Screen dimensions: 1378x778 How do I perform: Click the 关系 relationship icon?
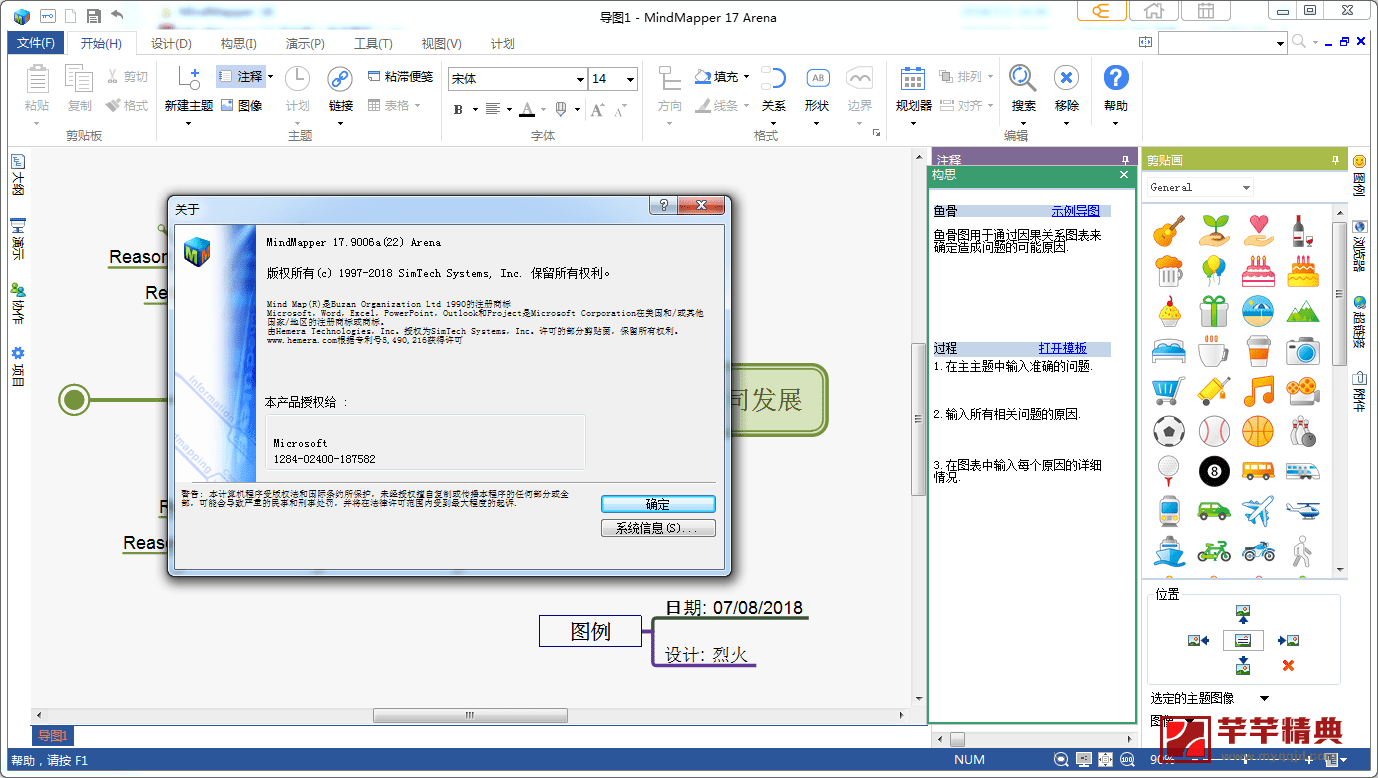tap(774, 79)
